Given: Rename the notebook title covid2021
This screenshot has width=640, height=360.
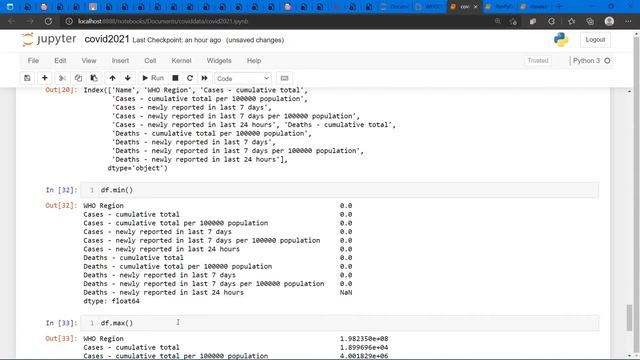Looking at the screenshot, I should (107, 39).
